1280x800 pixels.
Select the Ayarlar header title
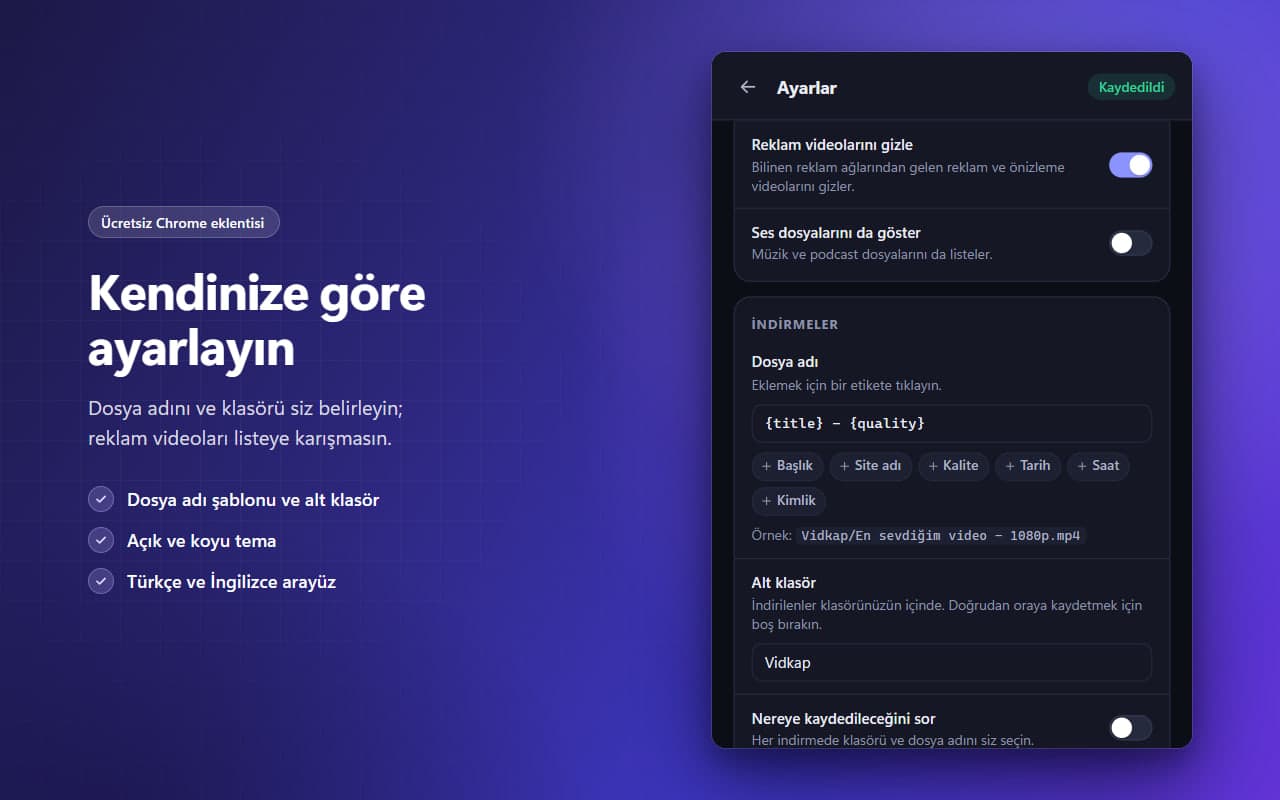point(807,88)
